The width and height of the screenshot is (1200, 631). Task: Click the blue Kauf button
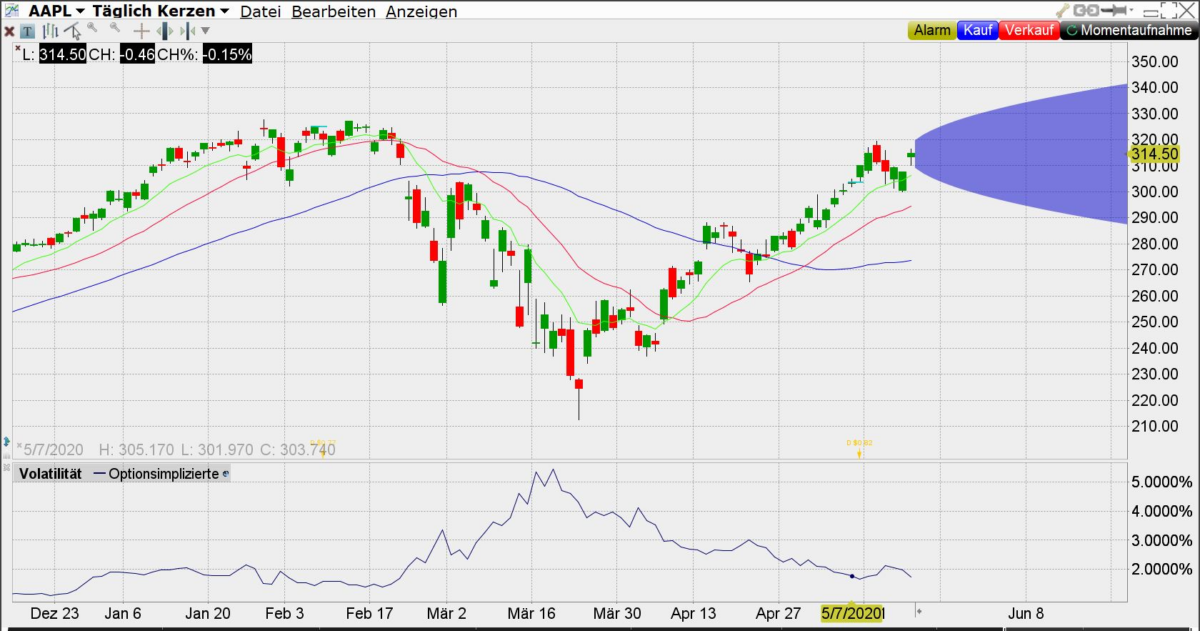pyautogui.click(x=977, y=30)
